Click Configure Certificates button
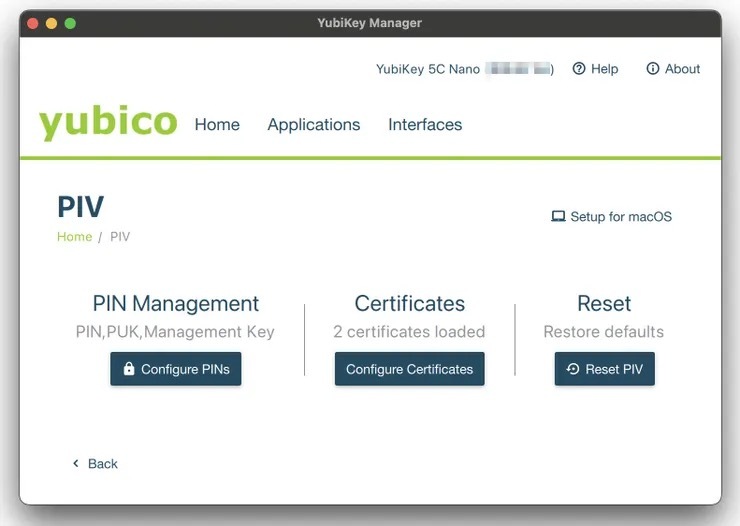740x526 pixels. [x=410, y=369]
